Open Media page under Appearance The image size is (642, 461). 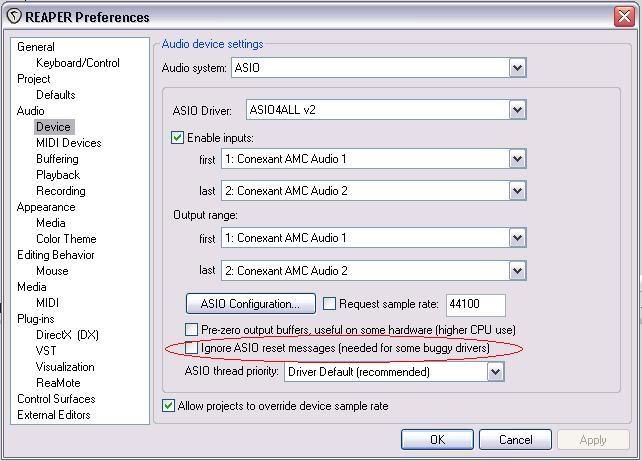click(51, 223)
